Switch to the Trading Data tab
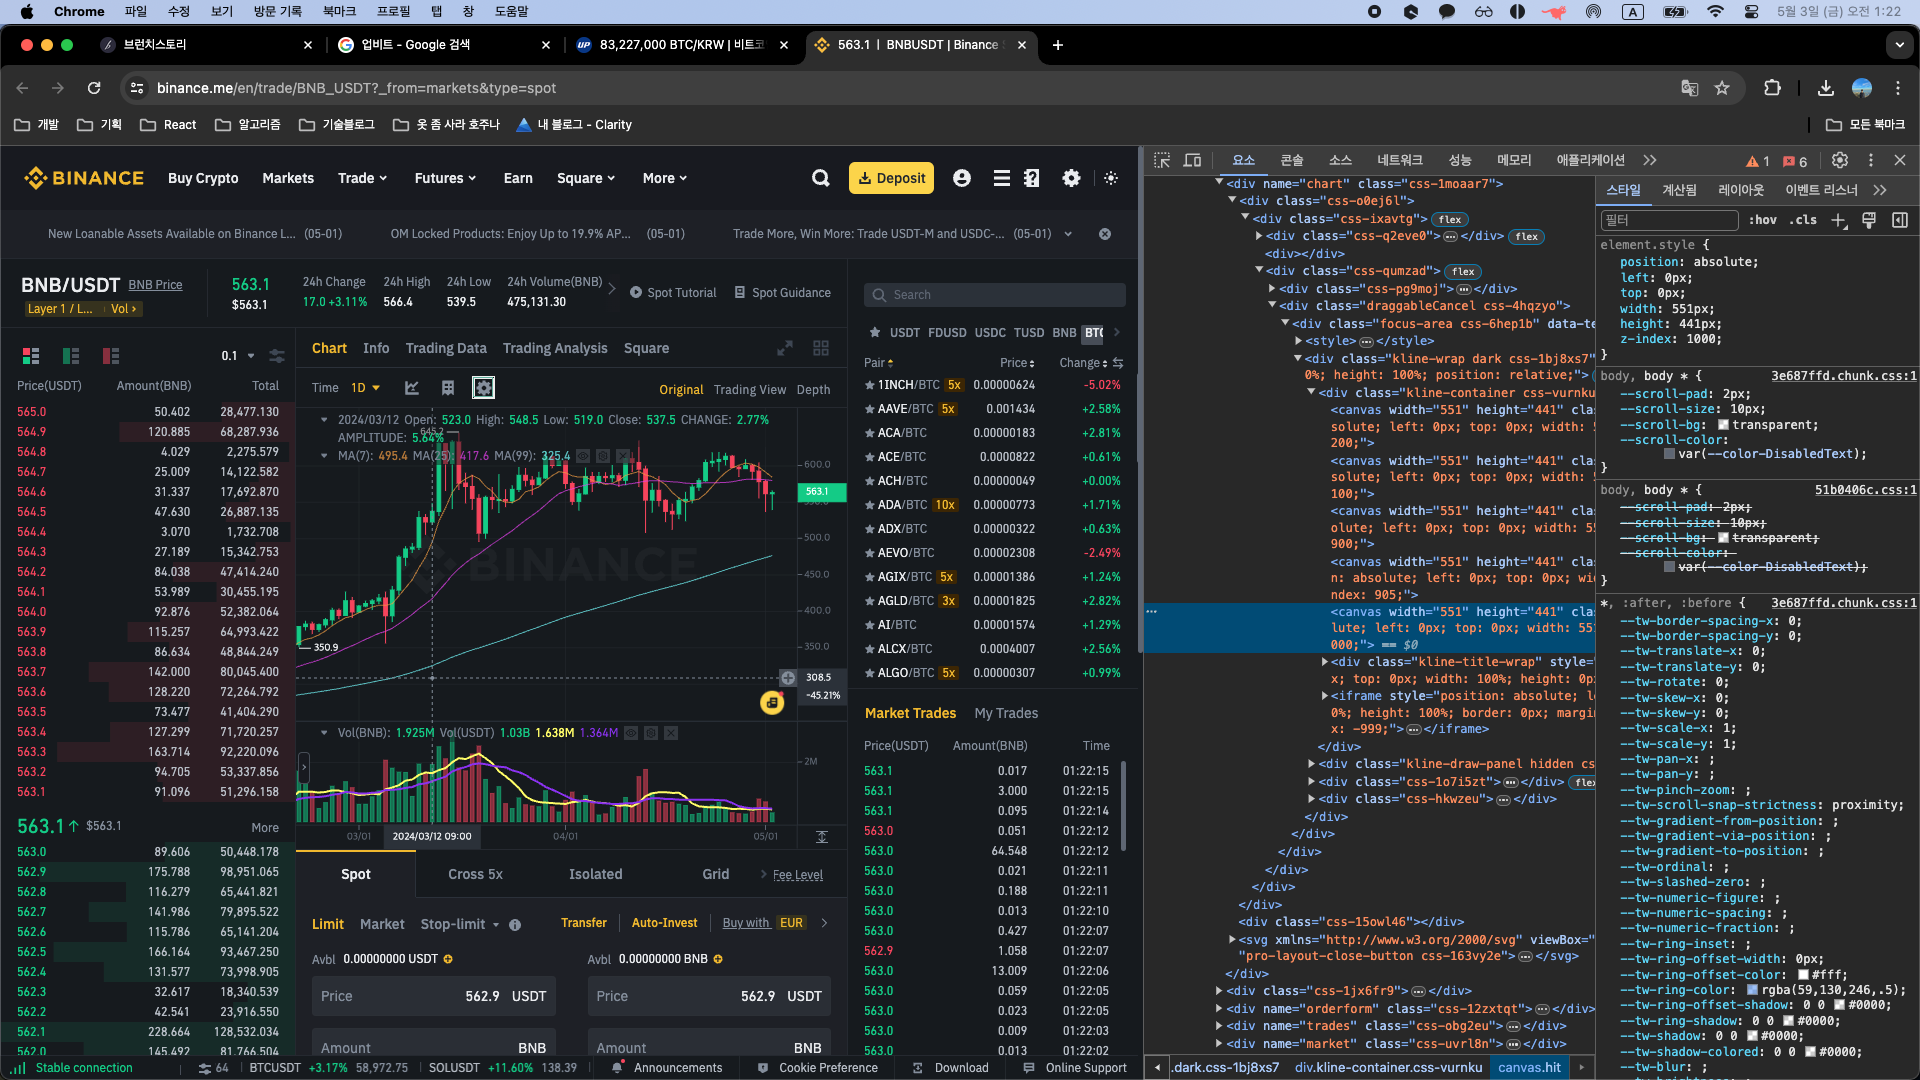This screenshot has width=1920, height=1080. tap(446, 348)
